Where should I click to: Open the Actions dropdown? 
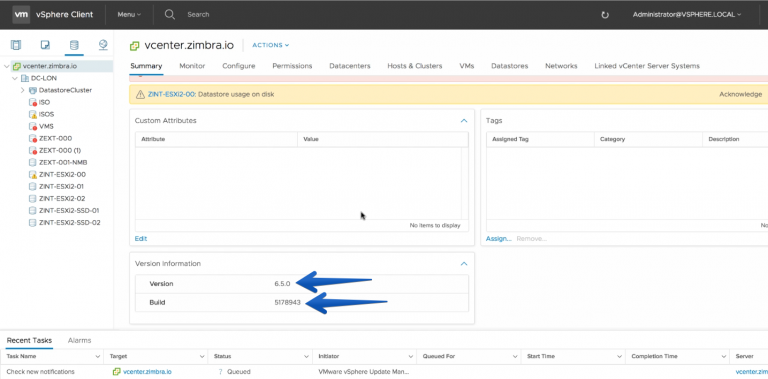coord(270,45)
